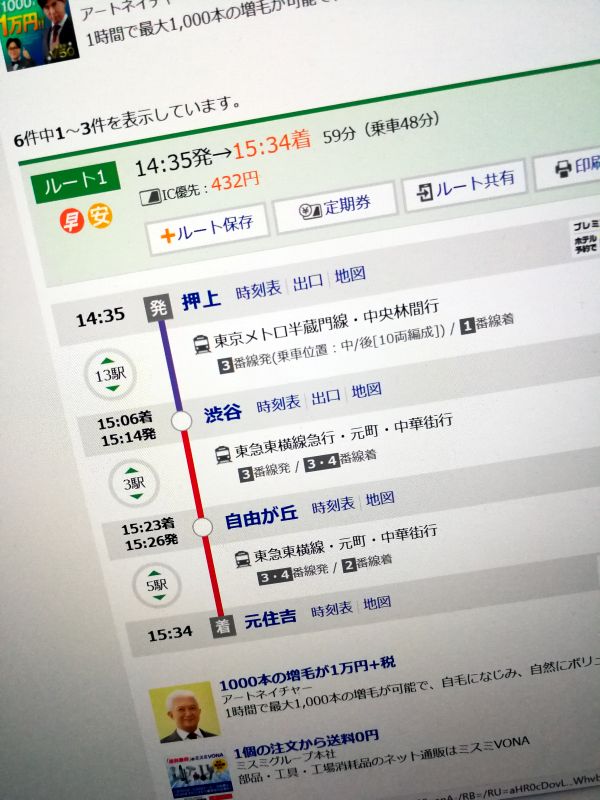
Task: Expand the 3駅 stops list
Action: pos(134,483)
